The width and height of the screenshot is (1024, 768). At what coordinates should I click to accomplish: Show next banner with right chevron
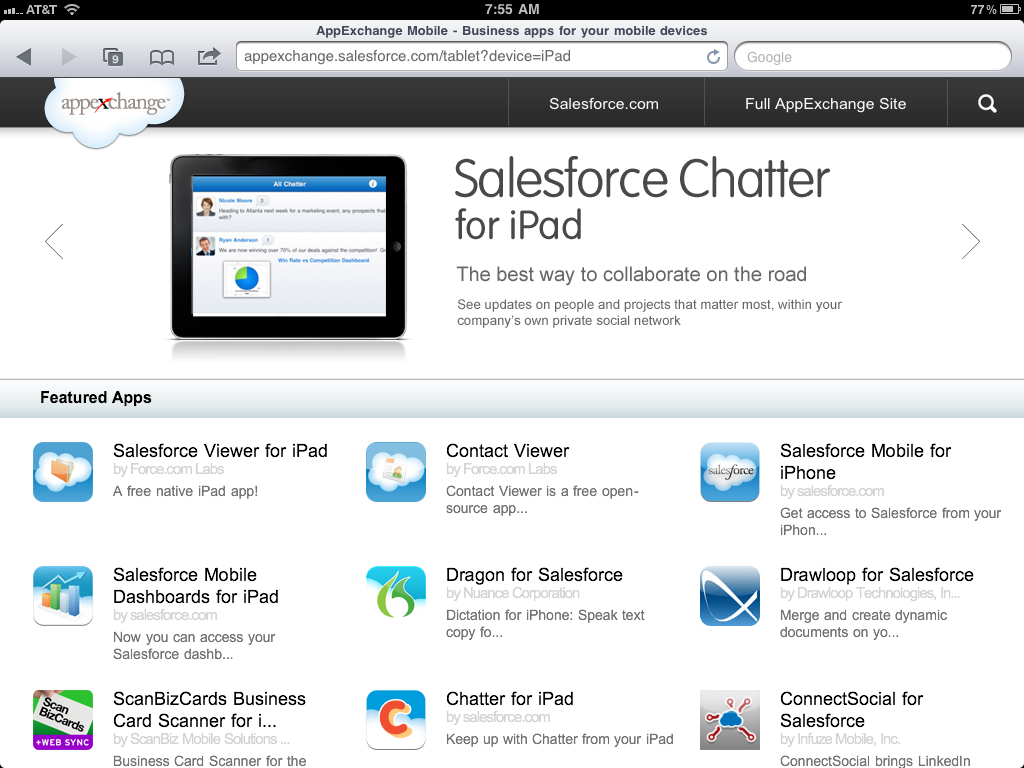pyautogui.click(x=970, y=241)
